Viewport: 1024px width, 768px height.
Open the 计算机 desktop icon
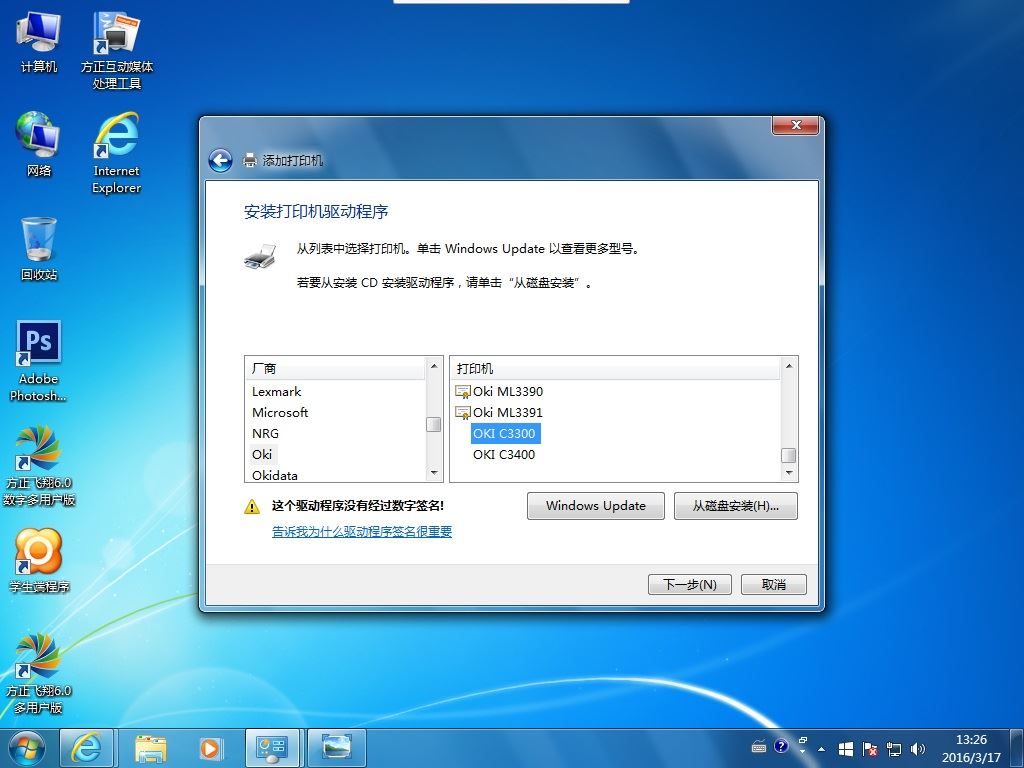tap(39, 41)
